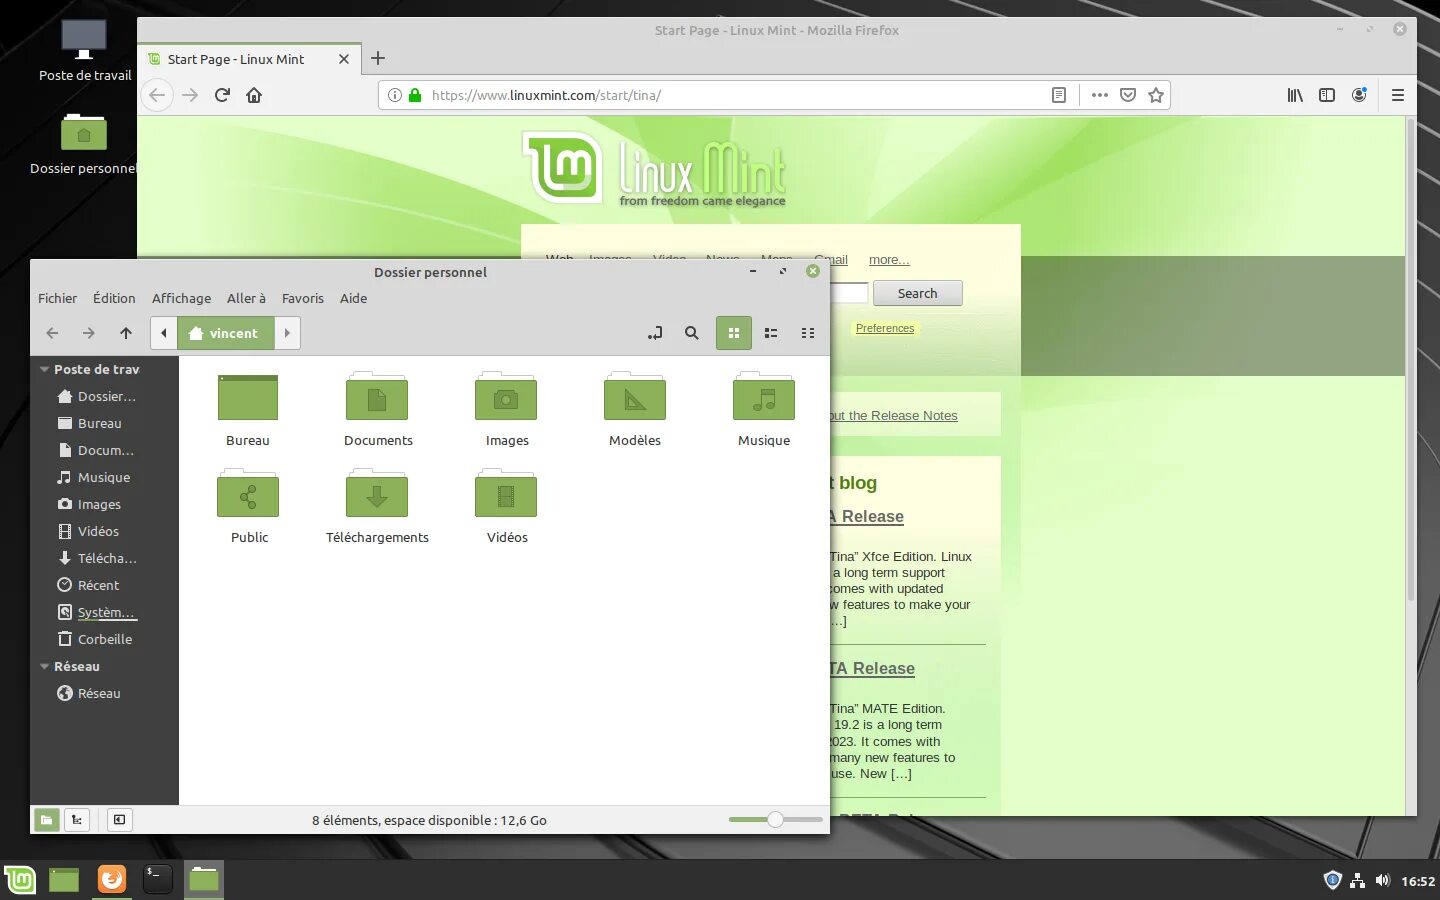This screenshot has width=1440, height=900.
Task: Open the Firefox hamburger menu
Action: (x=1398, y=95)
